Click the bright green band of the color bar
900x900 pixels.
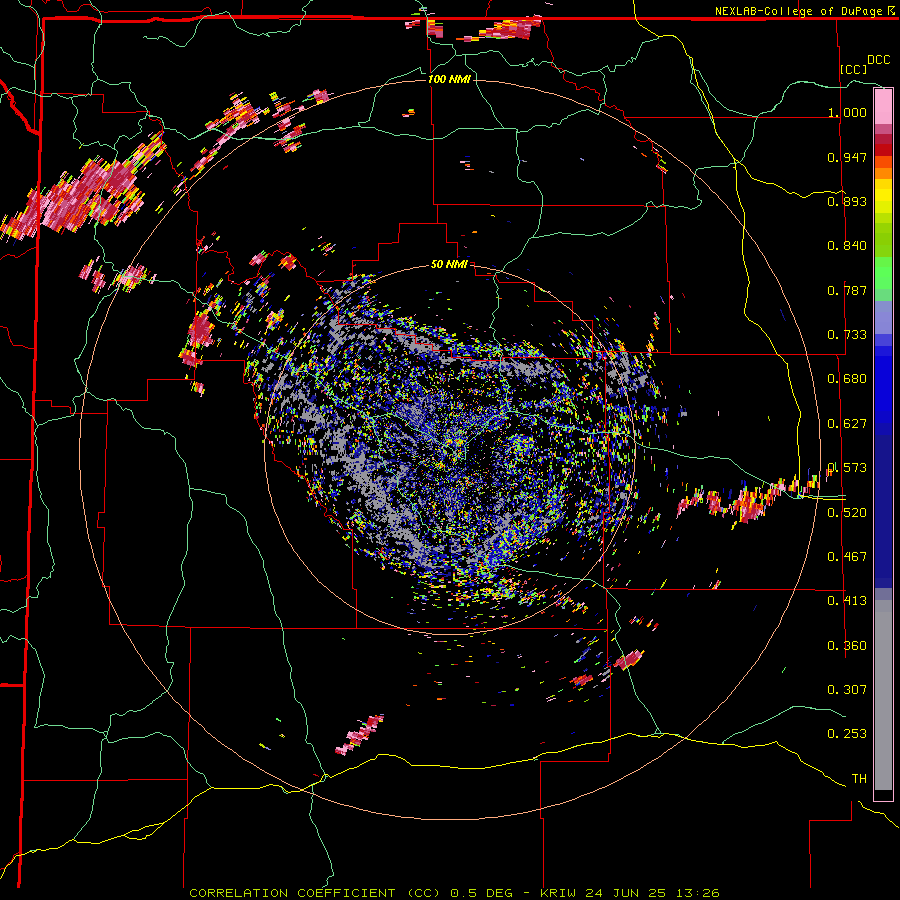click(x=883, y=273)
